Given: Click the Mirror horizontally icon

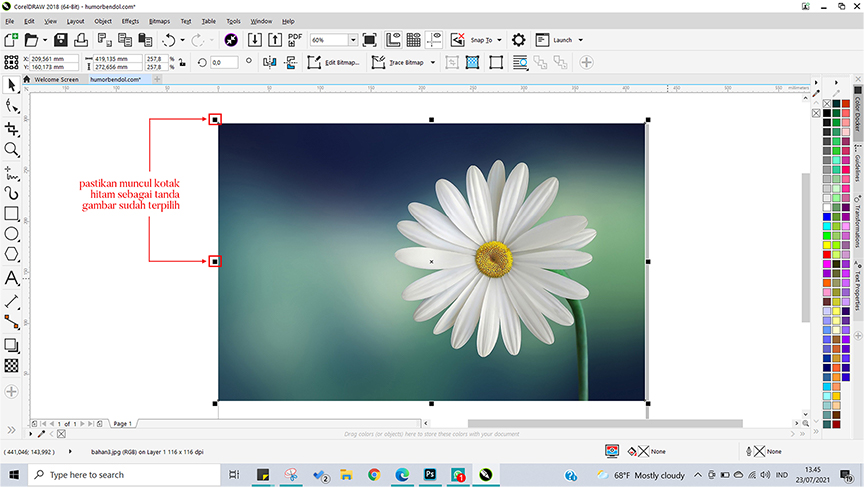Looking at the screenshot, I should 269,62.
